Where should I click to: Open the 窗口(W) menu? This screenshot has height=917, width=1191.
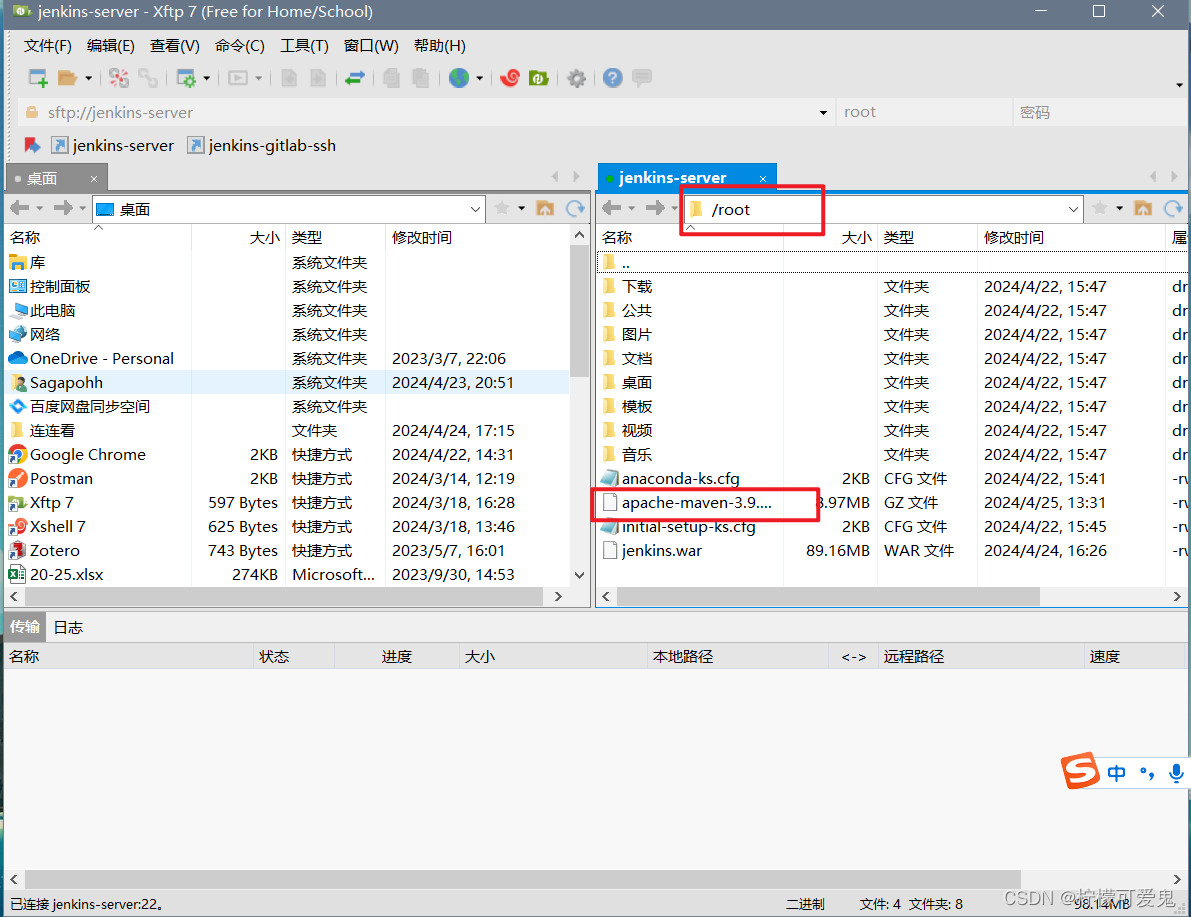tap(371, 46)
